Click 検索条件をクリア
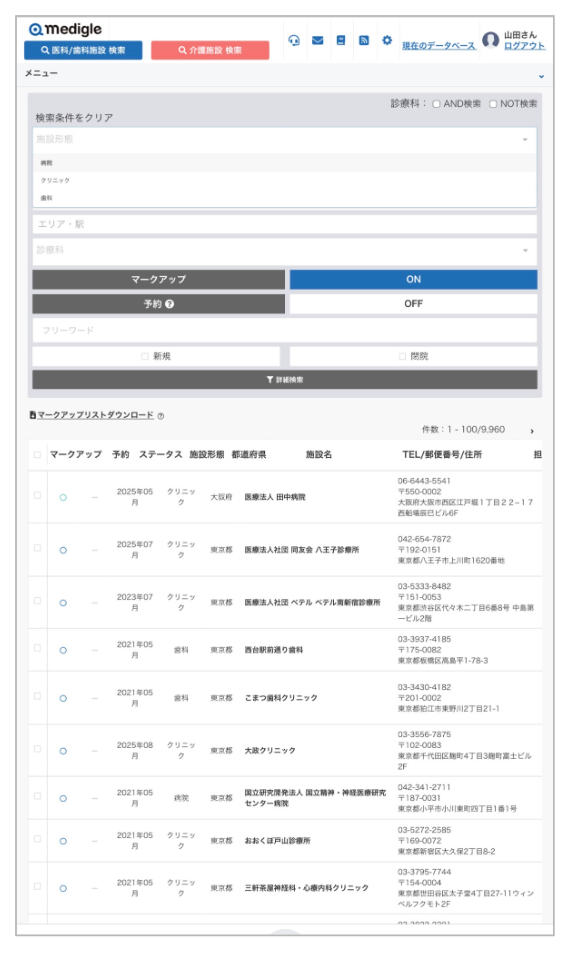This screenshot has height=954, width=570. (74, 117)
